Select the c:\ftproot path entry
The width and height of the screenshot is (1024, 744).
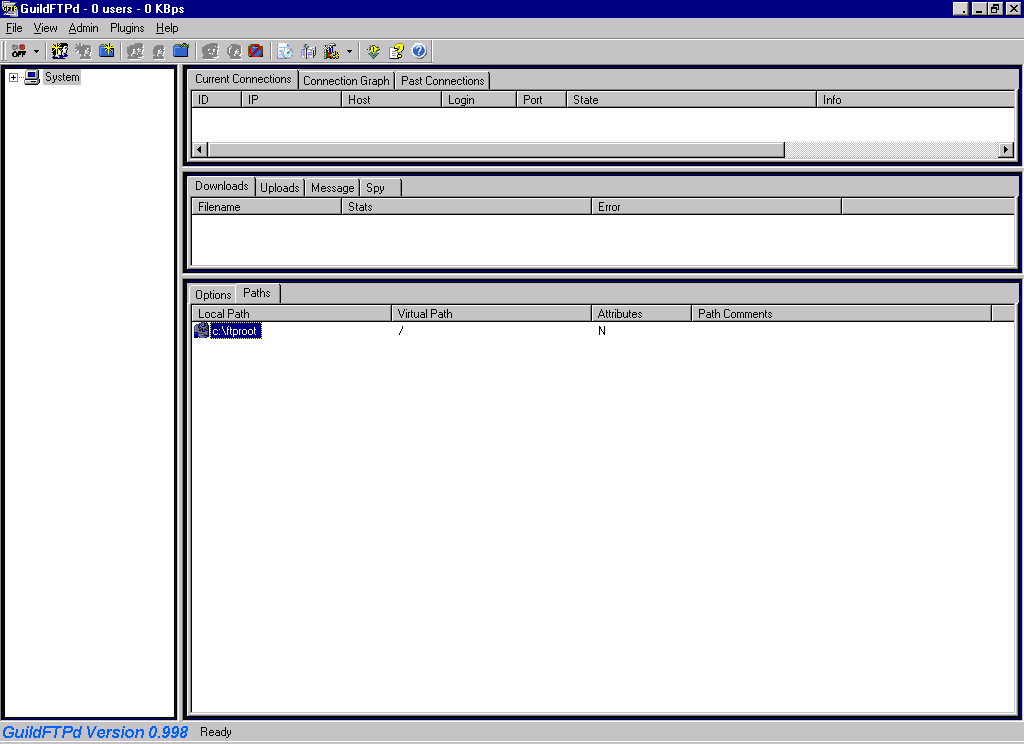236,331
